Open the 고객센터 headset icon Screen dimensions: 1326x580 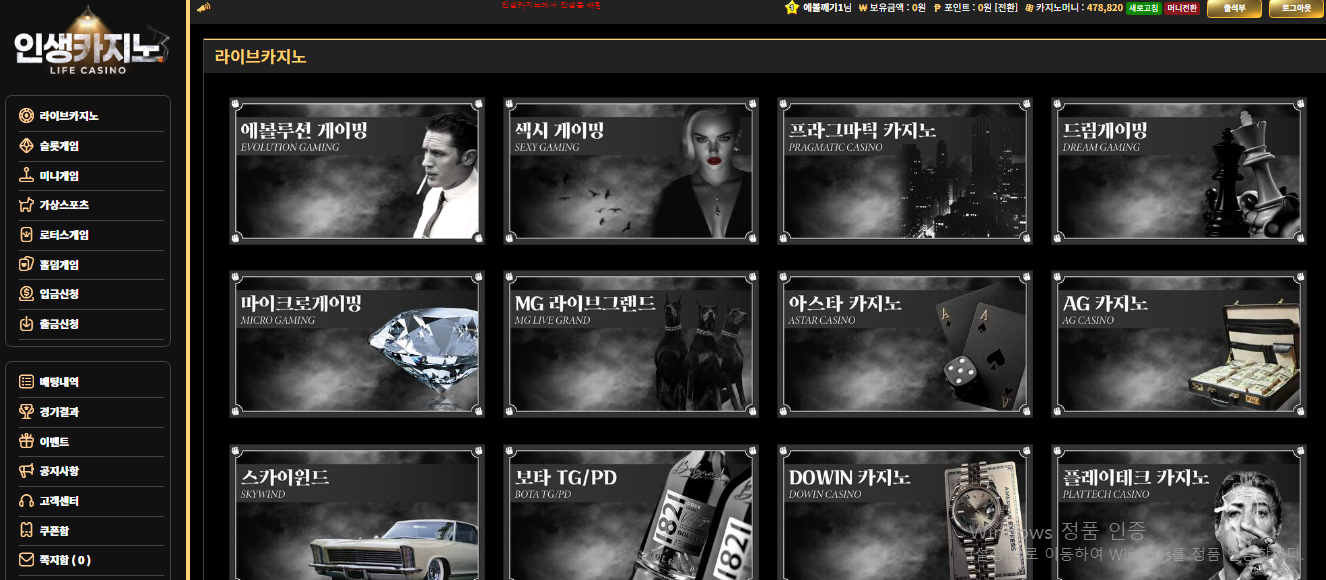[26, 501]
